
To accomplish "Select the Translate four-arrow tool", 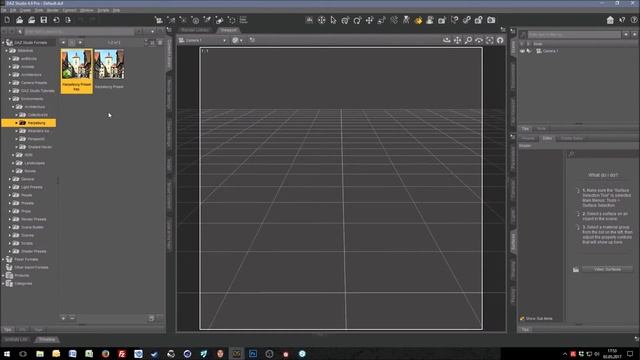I will [369, 20].
